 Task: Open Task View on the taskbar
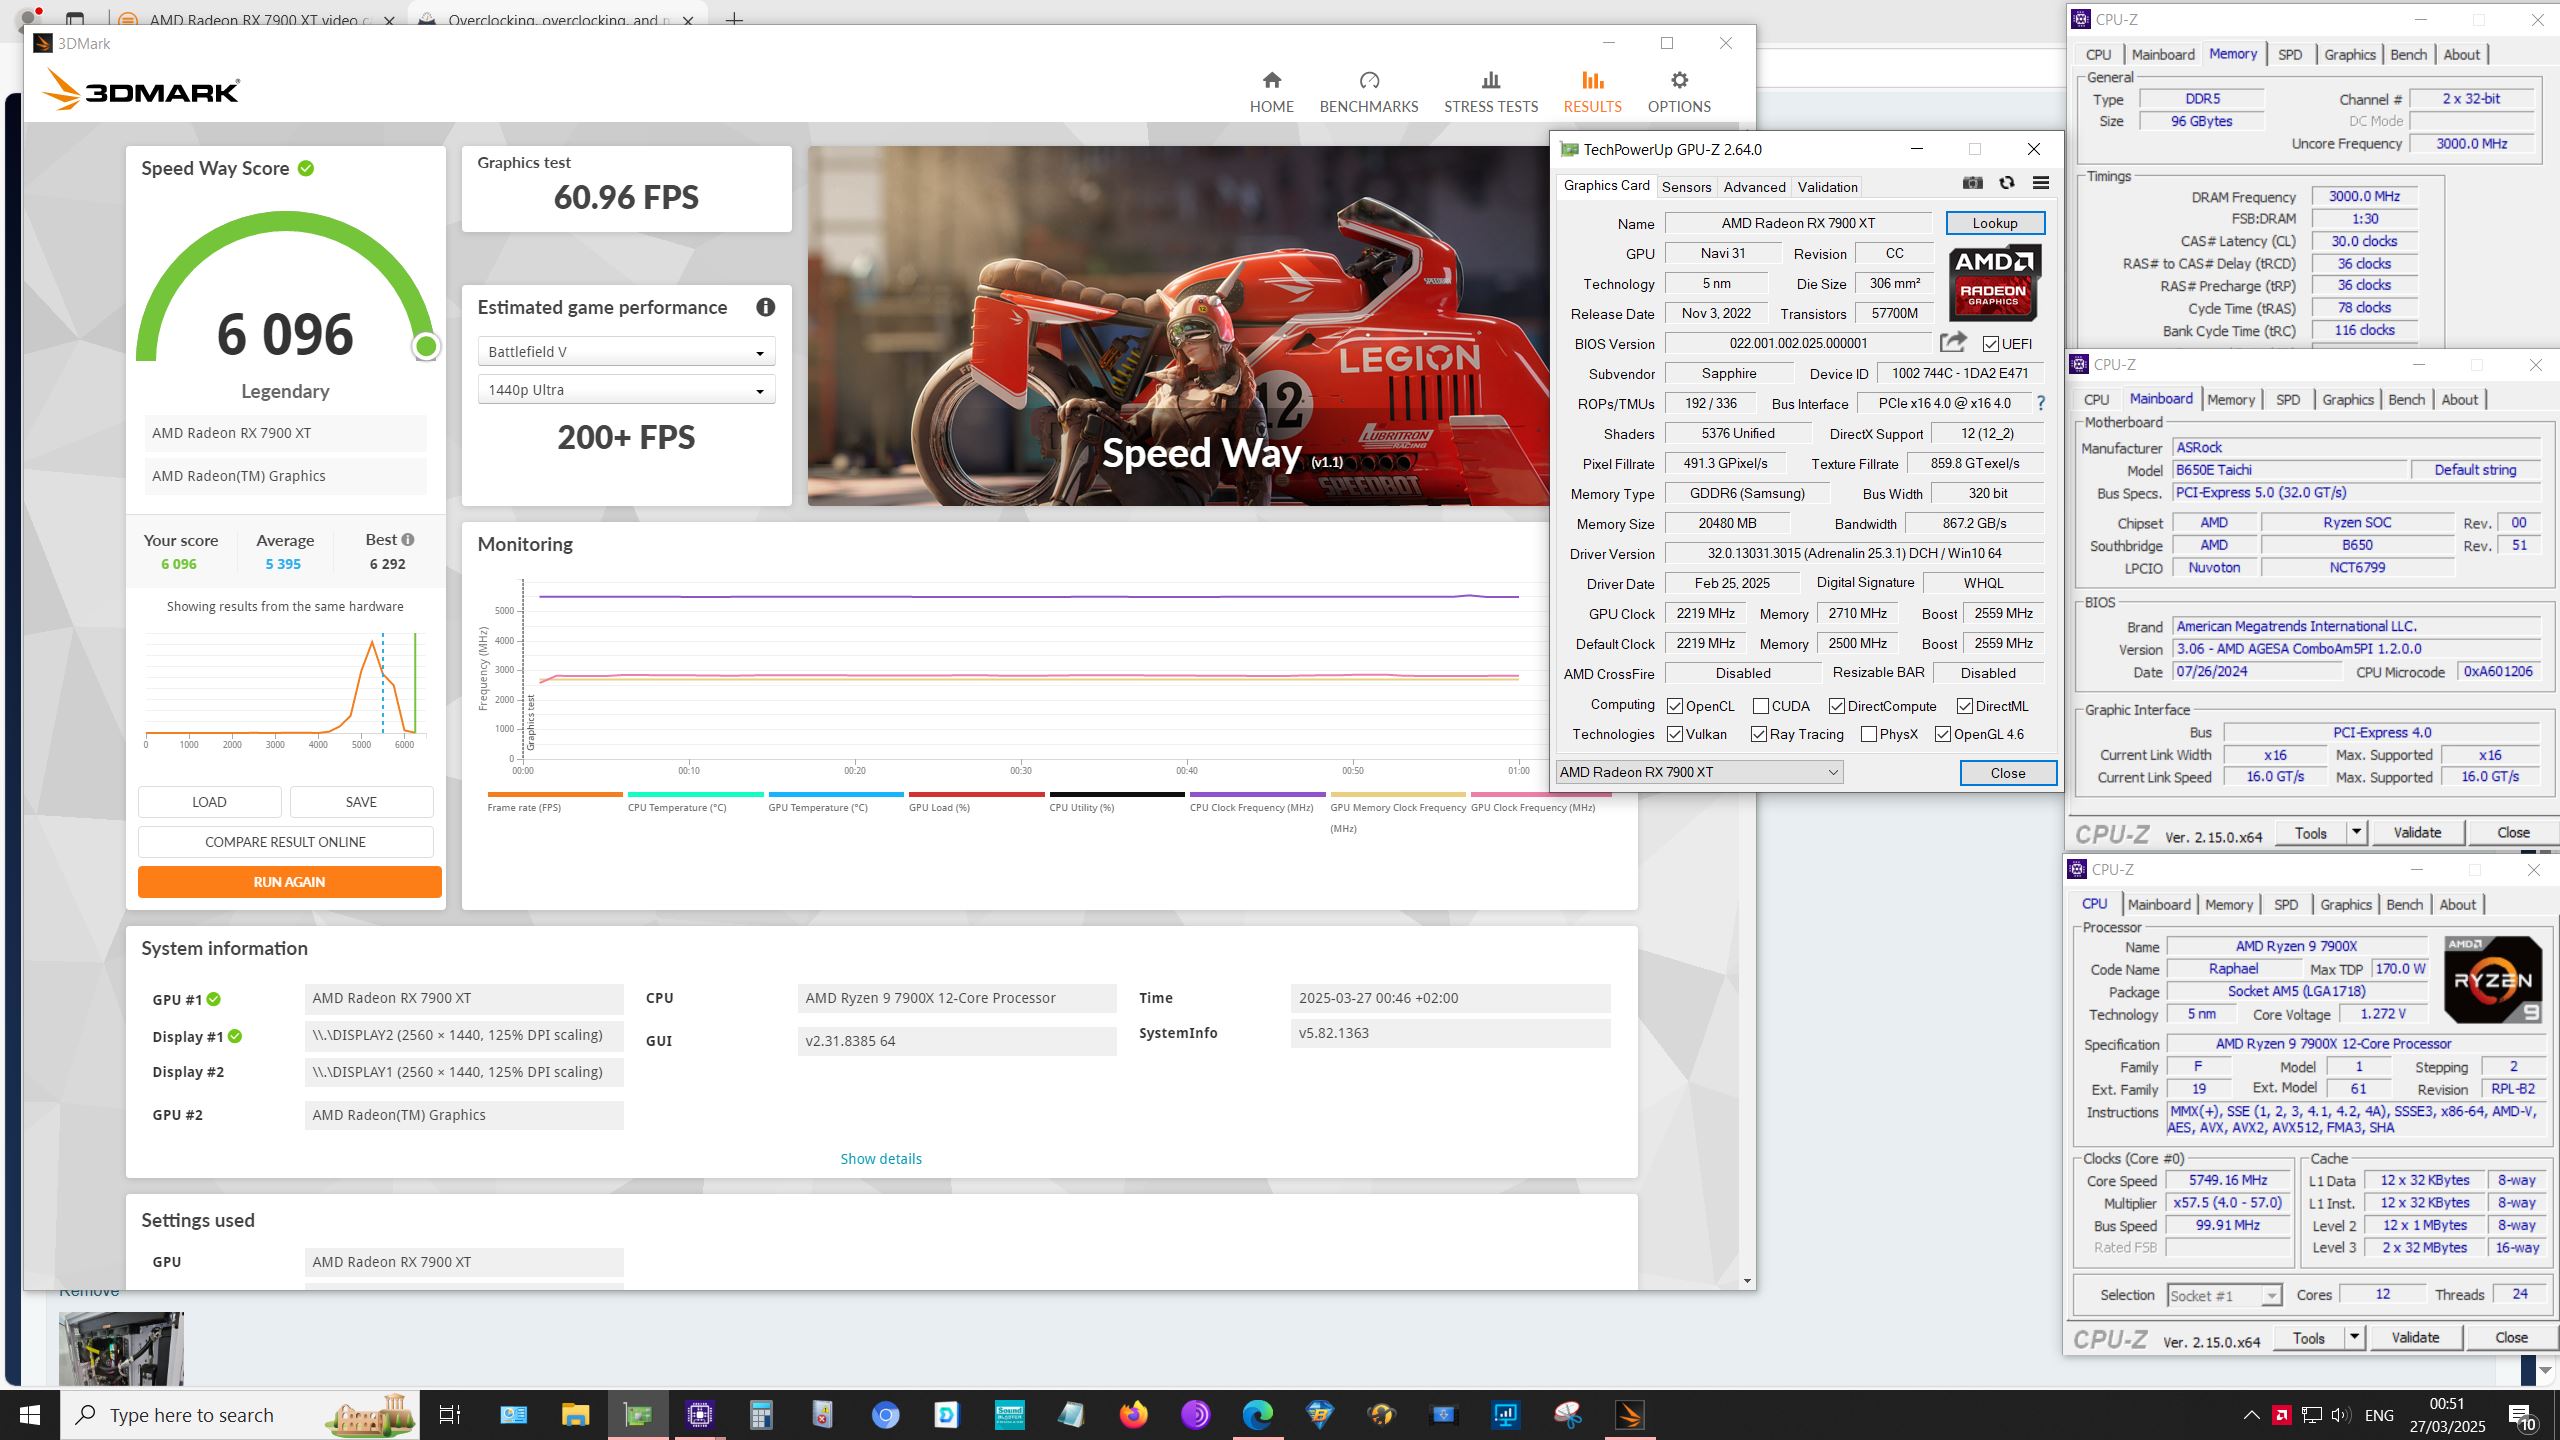point(450,1415)
